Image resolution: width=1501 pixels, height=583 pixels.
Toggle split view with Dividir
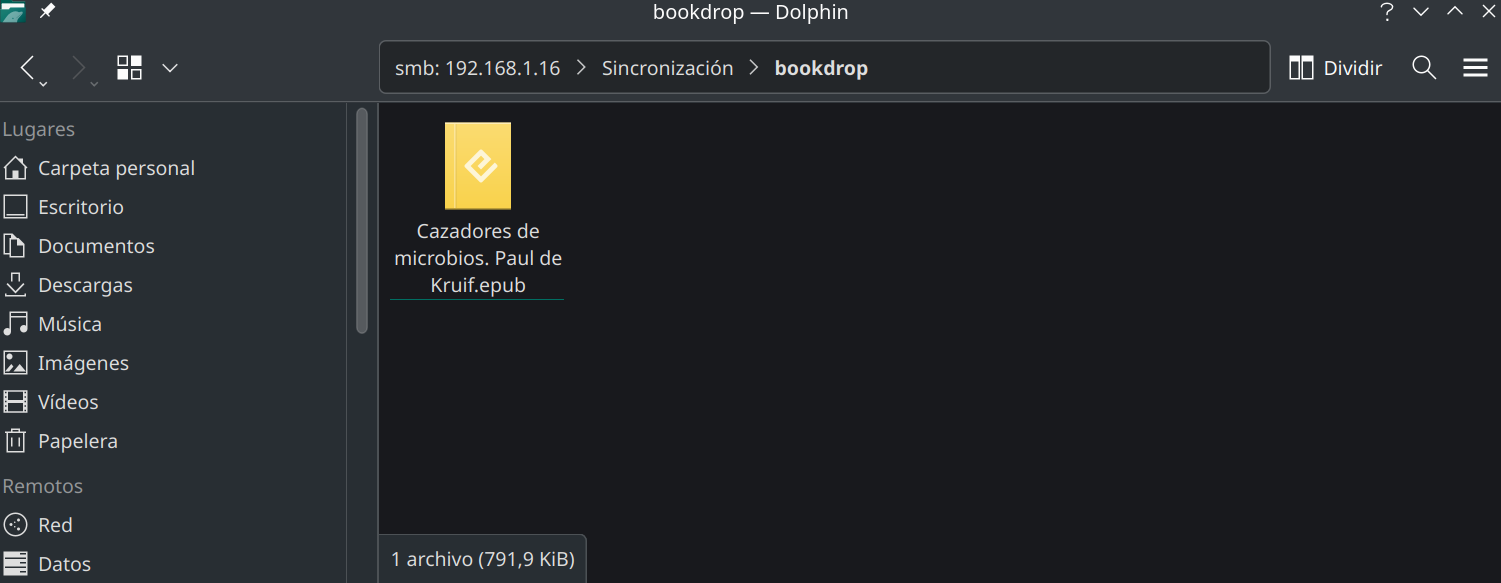pyautogui.click(x=1335, y=68)
